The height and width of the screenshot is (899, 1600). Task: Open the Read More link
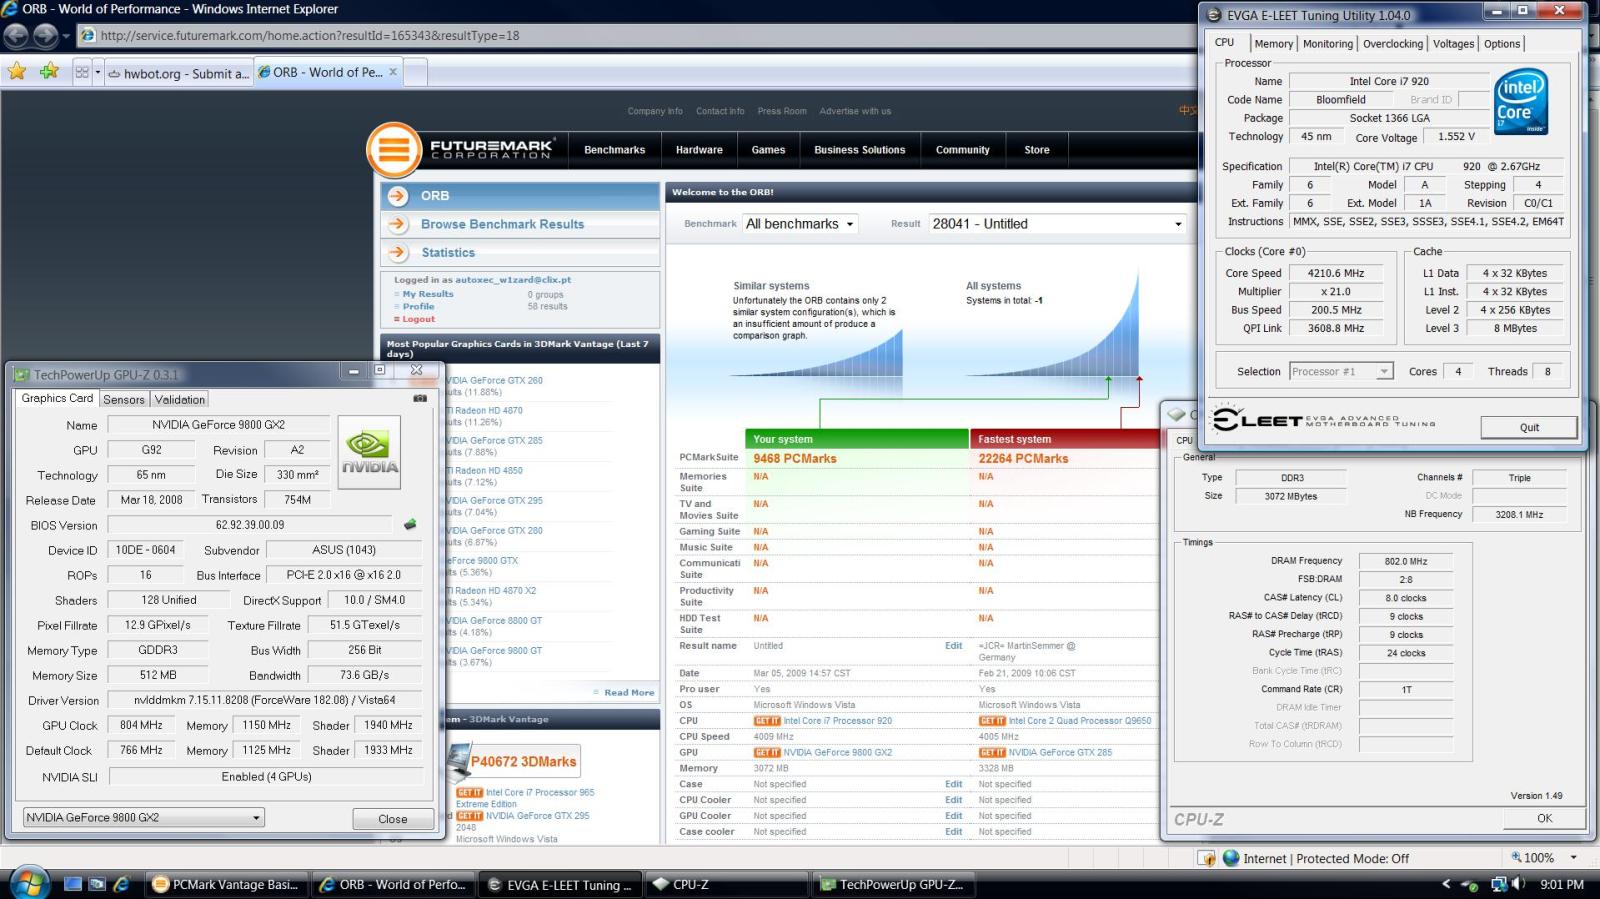(x=629, y=692)
